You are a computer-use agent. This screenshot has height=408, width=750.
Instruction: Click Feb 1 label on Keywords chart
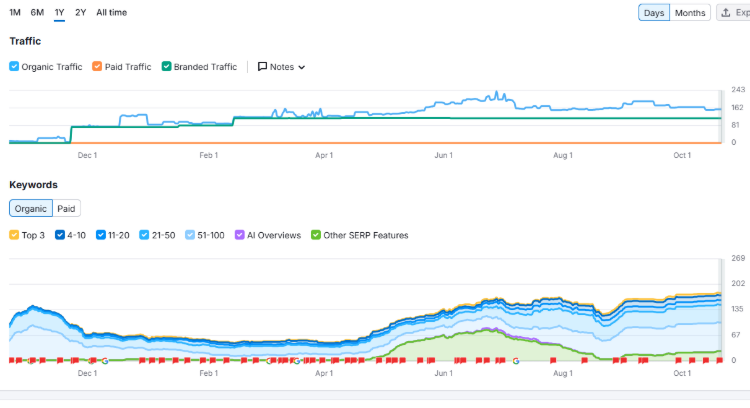(x=209, y=373)
